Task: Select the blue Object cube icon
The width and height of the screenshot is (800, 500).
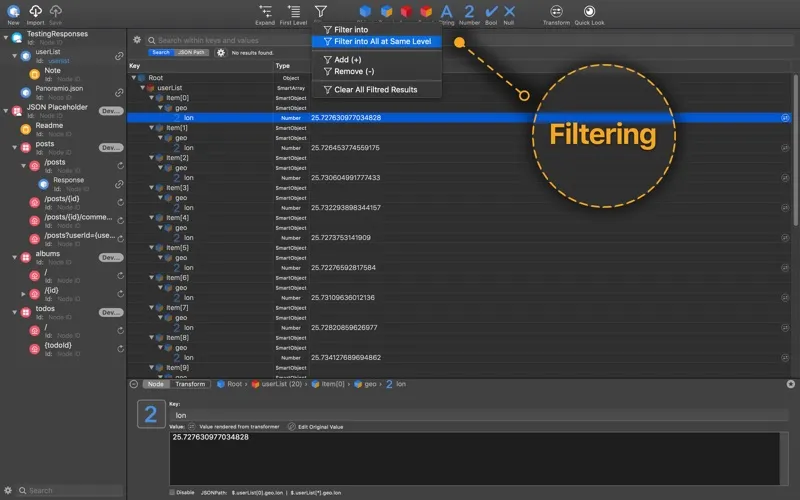Action: 365,11
